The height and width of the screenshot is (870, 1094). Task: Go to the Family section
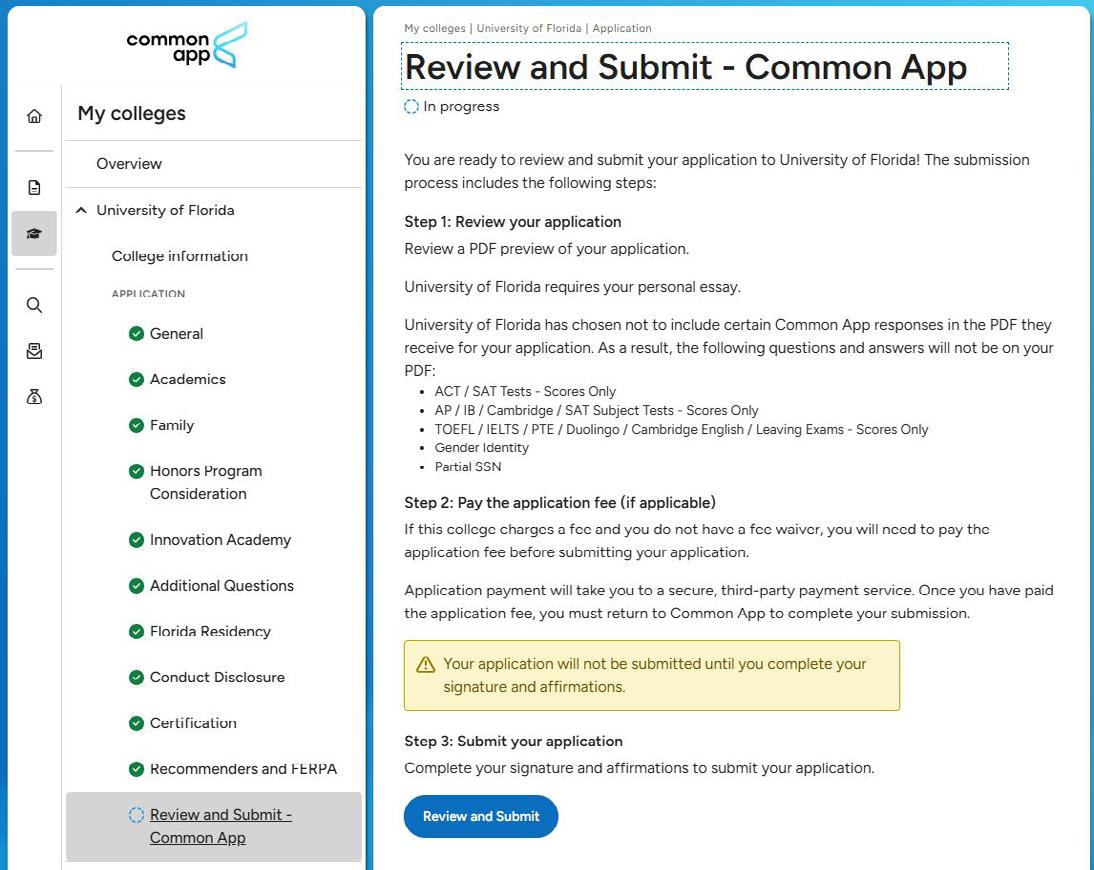point(172,426)
